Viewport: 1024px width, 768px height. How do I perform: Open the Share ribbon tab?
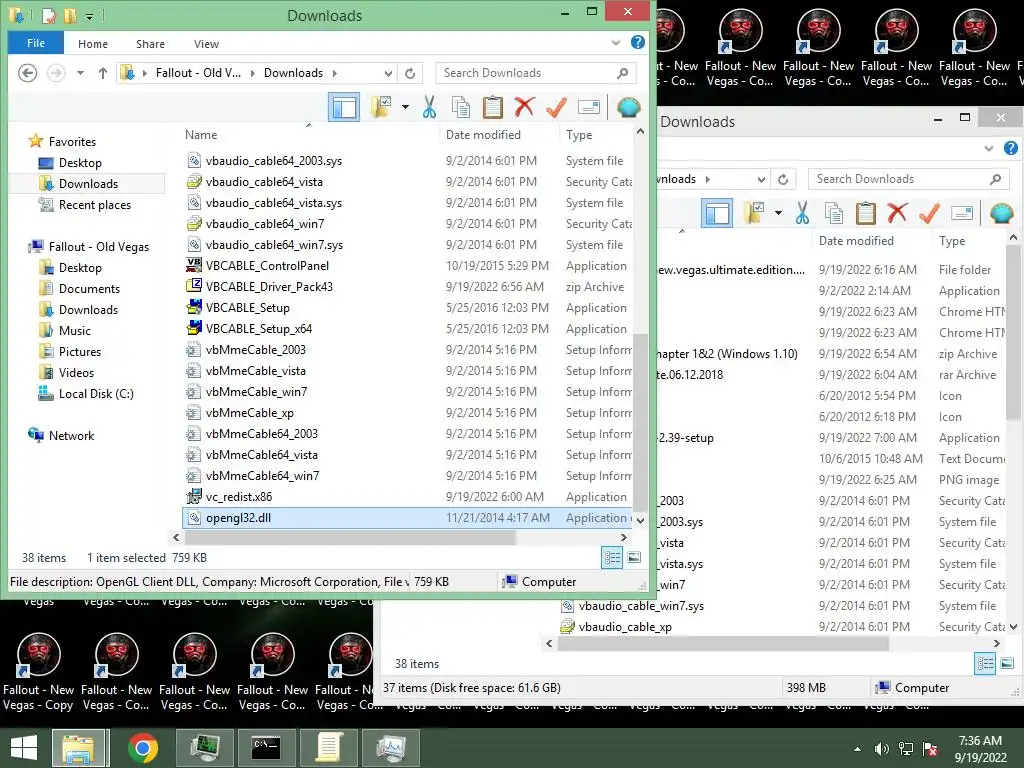pyautogui.click(x=150, y=44)
